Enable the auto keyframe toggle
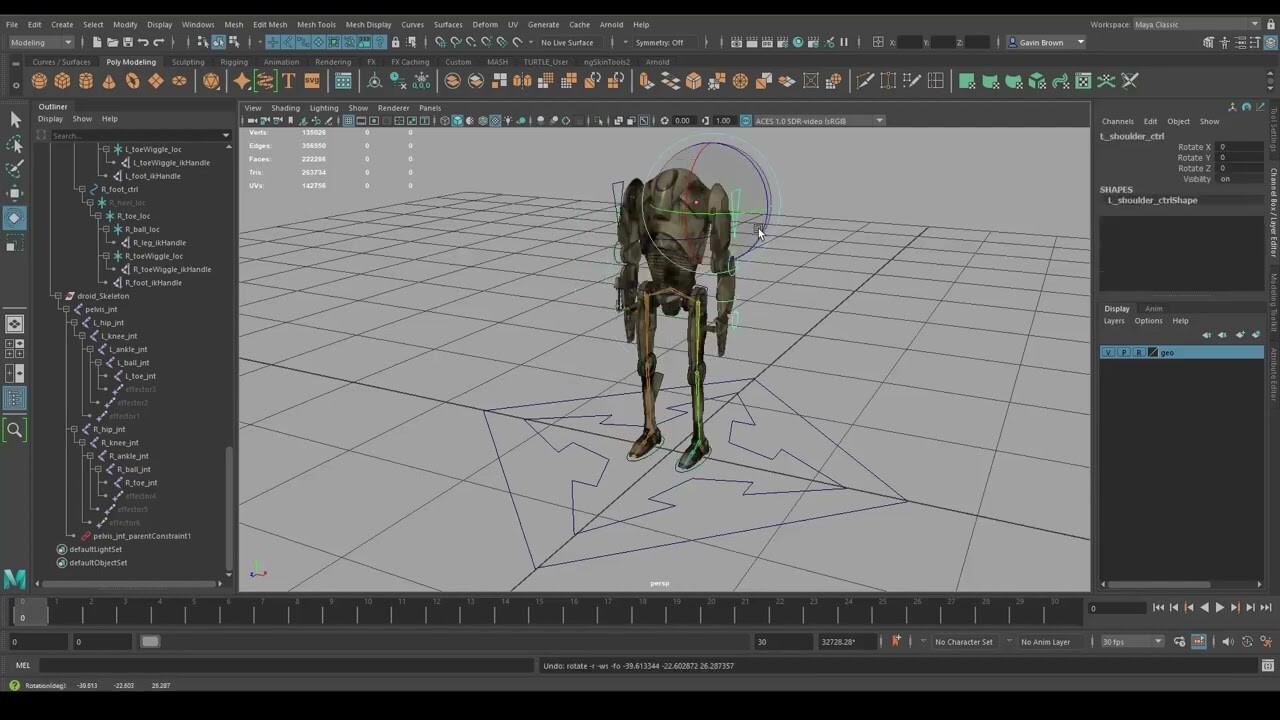The image size is (1280, 720). click(x=897, y=641)
